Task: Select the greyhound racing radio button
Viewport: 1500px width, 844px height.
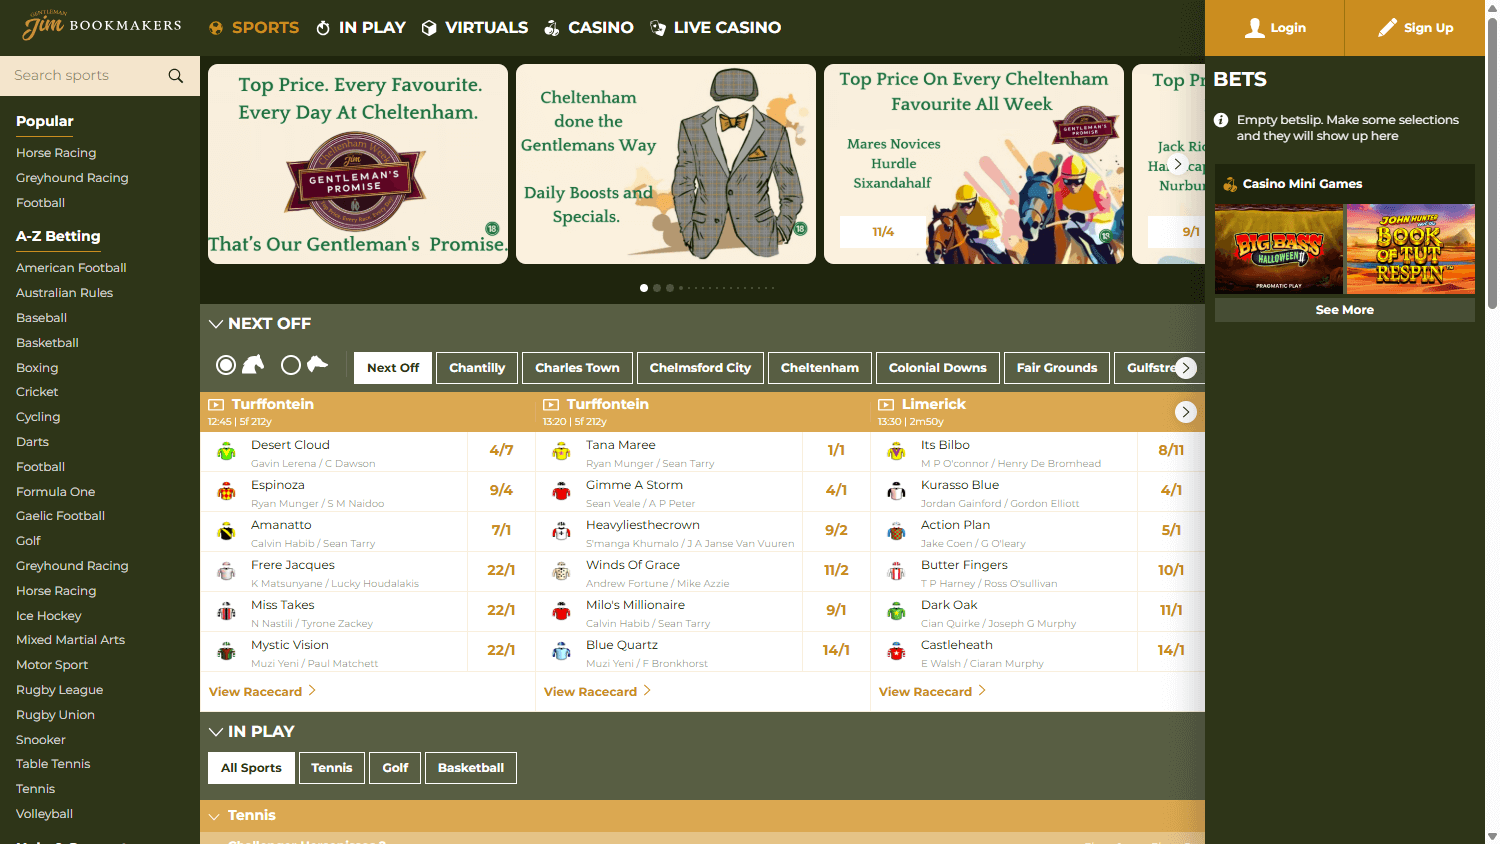Action: coord(291,365)
